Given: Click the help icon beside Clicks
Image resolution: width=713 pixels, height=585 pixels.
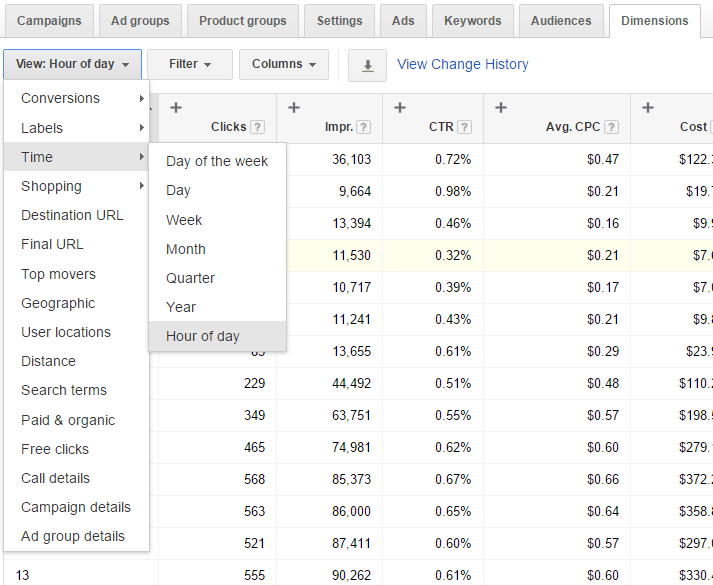Looking at the screenshot, I should [258, 127].
